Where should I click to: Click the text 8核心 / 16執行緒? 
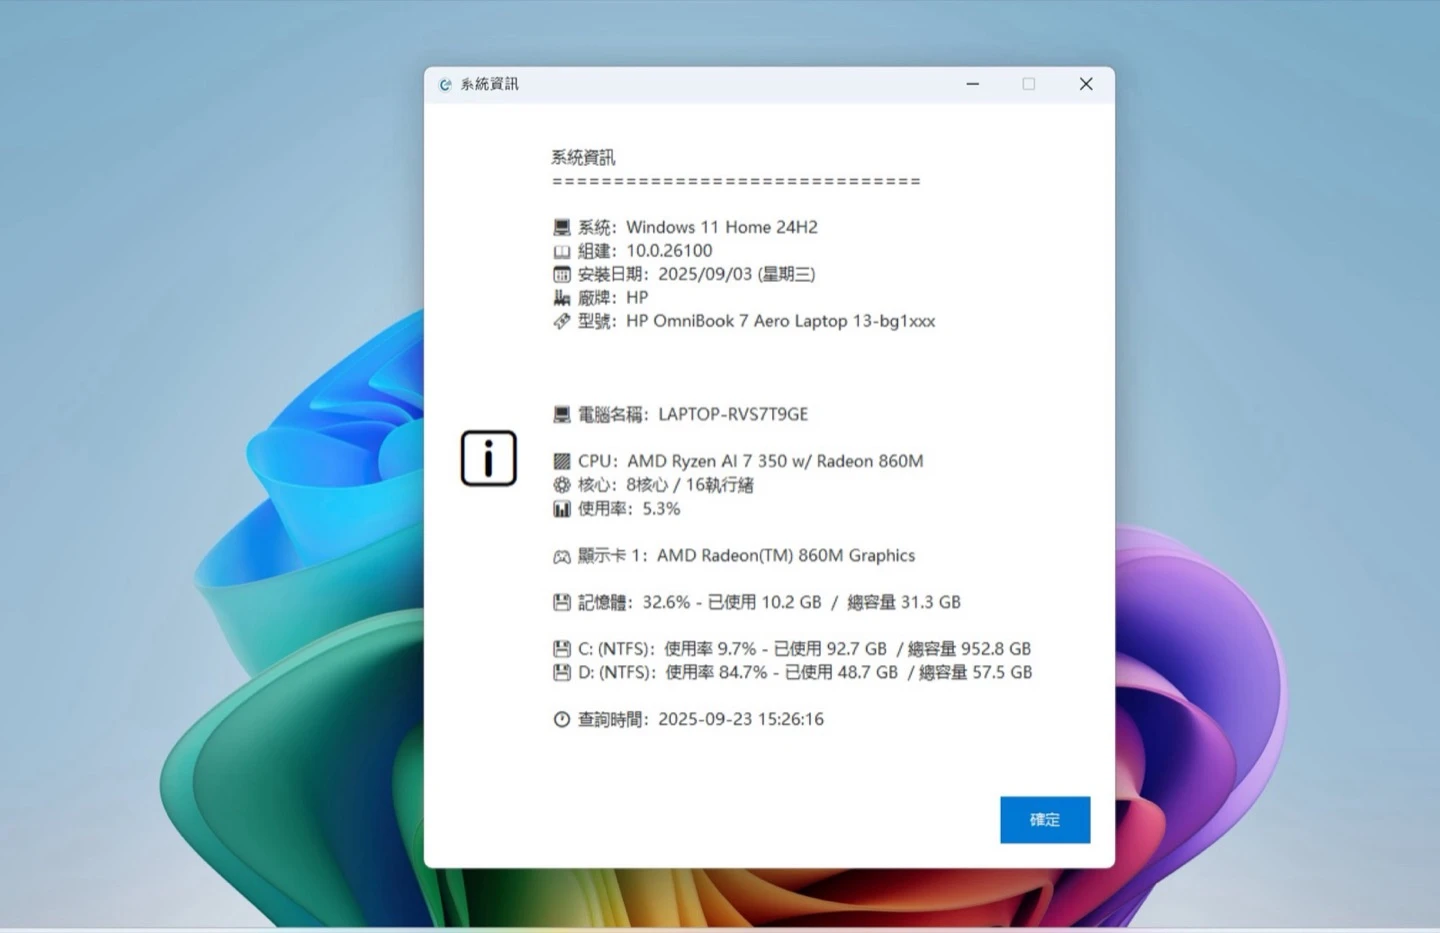click(690, 485)
